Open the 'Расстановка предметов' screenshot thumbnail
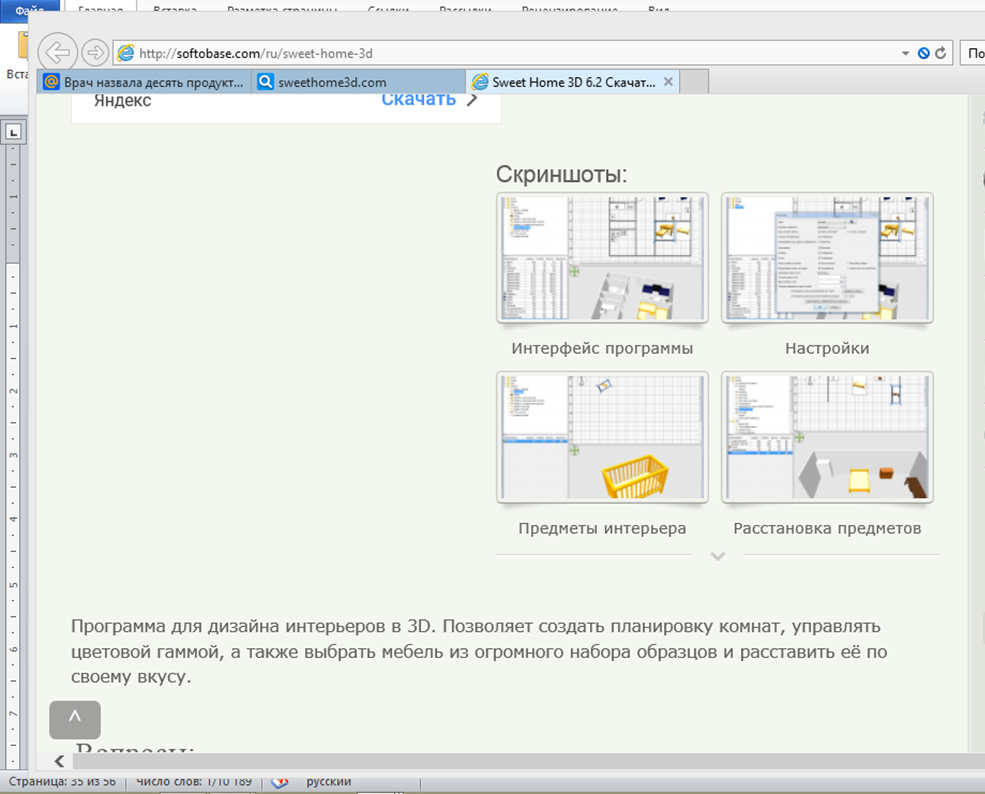 (x=827, y=437)
